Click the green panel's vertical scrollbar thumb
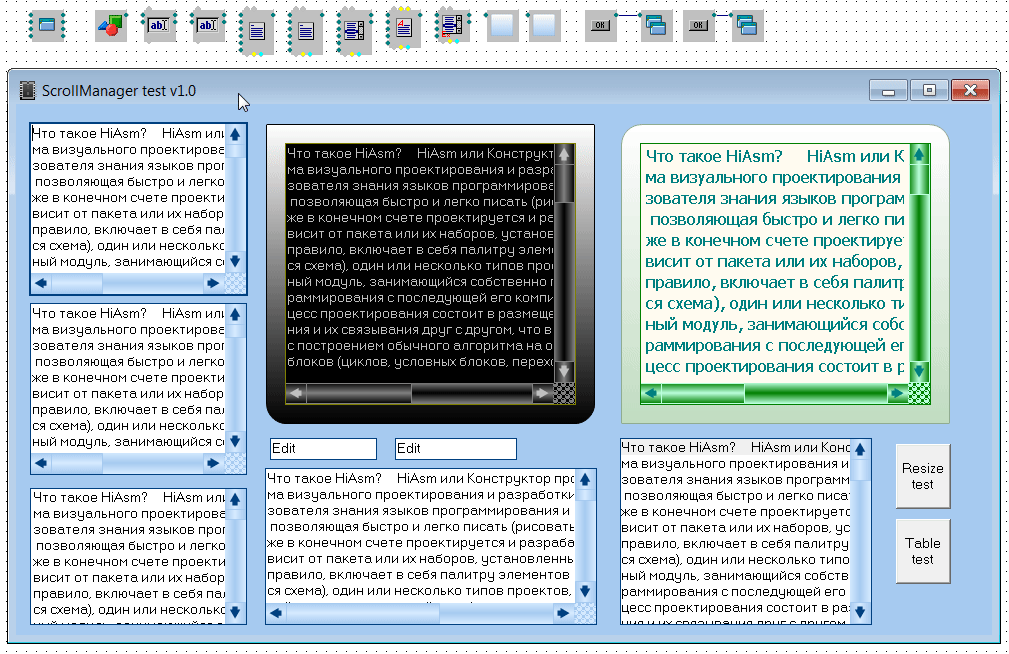The width and height of the screenshot is (1009, 654). (919, 180)
